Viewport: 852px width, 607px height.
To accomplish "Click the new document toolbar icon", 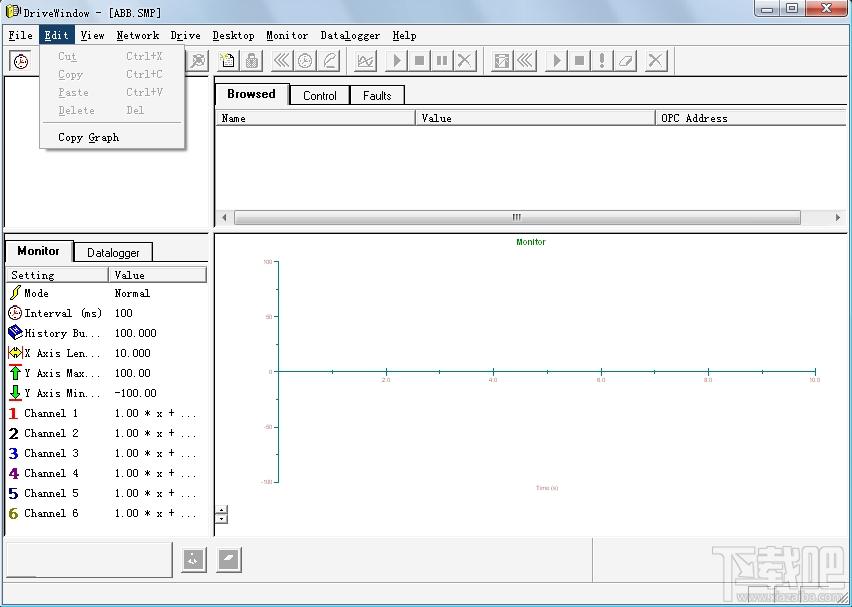I will pyautogui.click(x=228, y=60).
